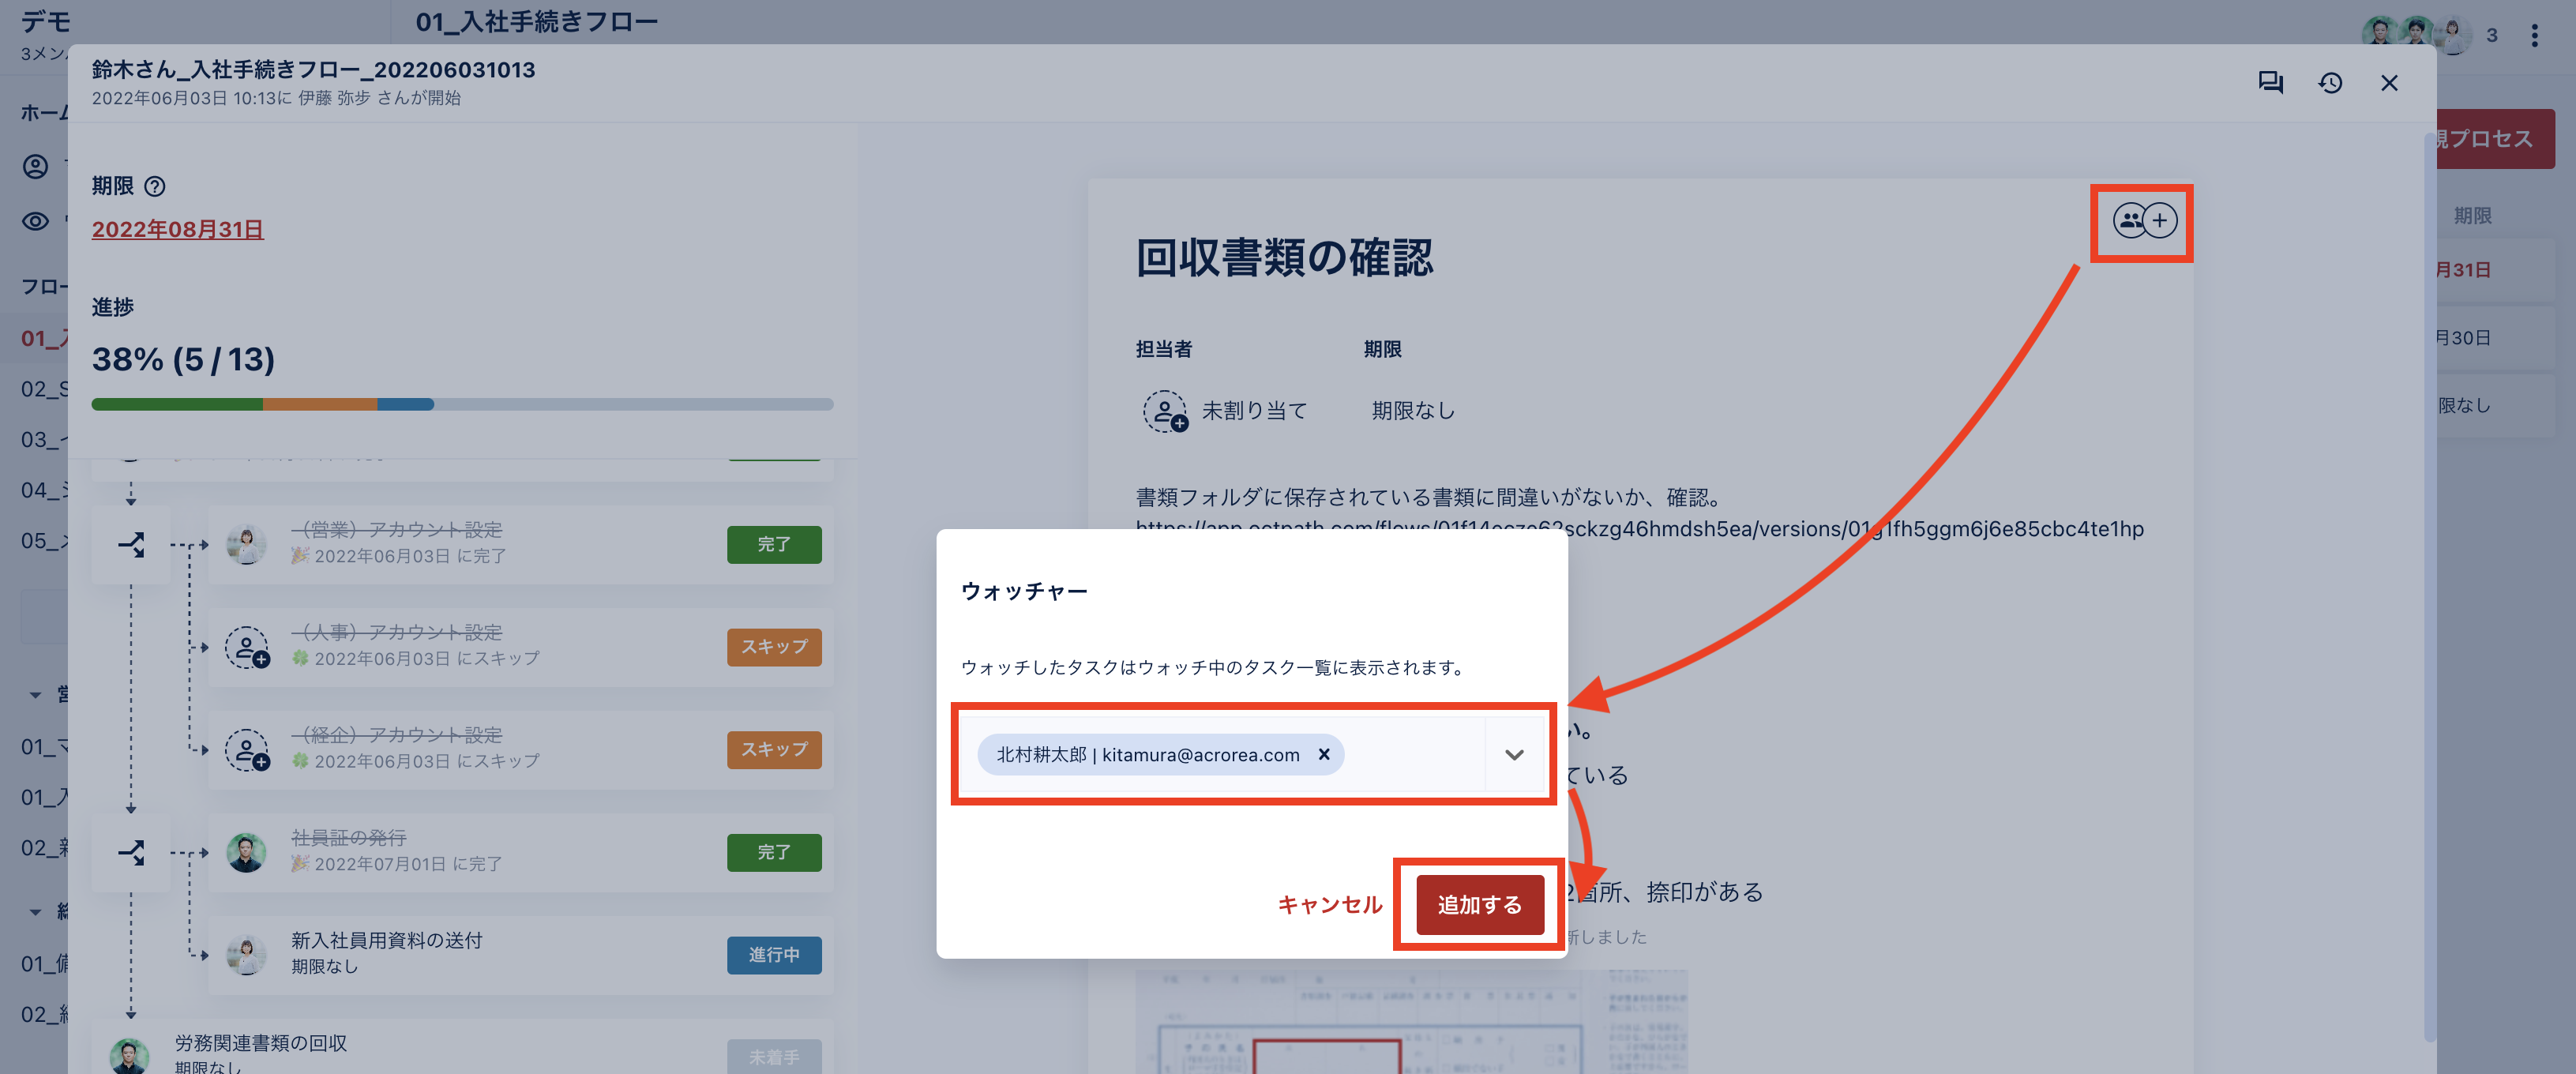This screenshot has height=1074, width=2576.
Task: Click the unassigned assignee icon for 未割り当て
Action: [1165, 411]
